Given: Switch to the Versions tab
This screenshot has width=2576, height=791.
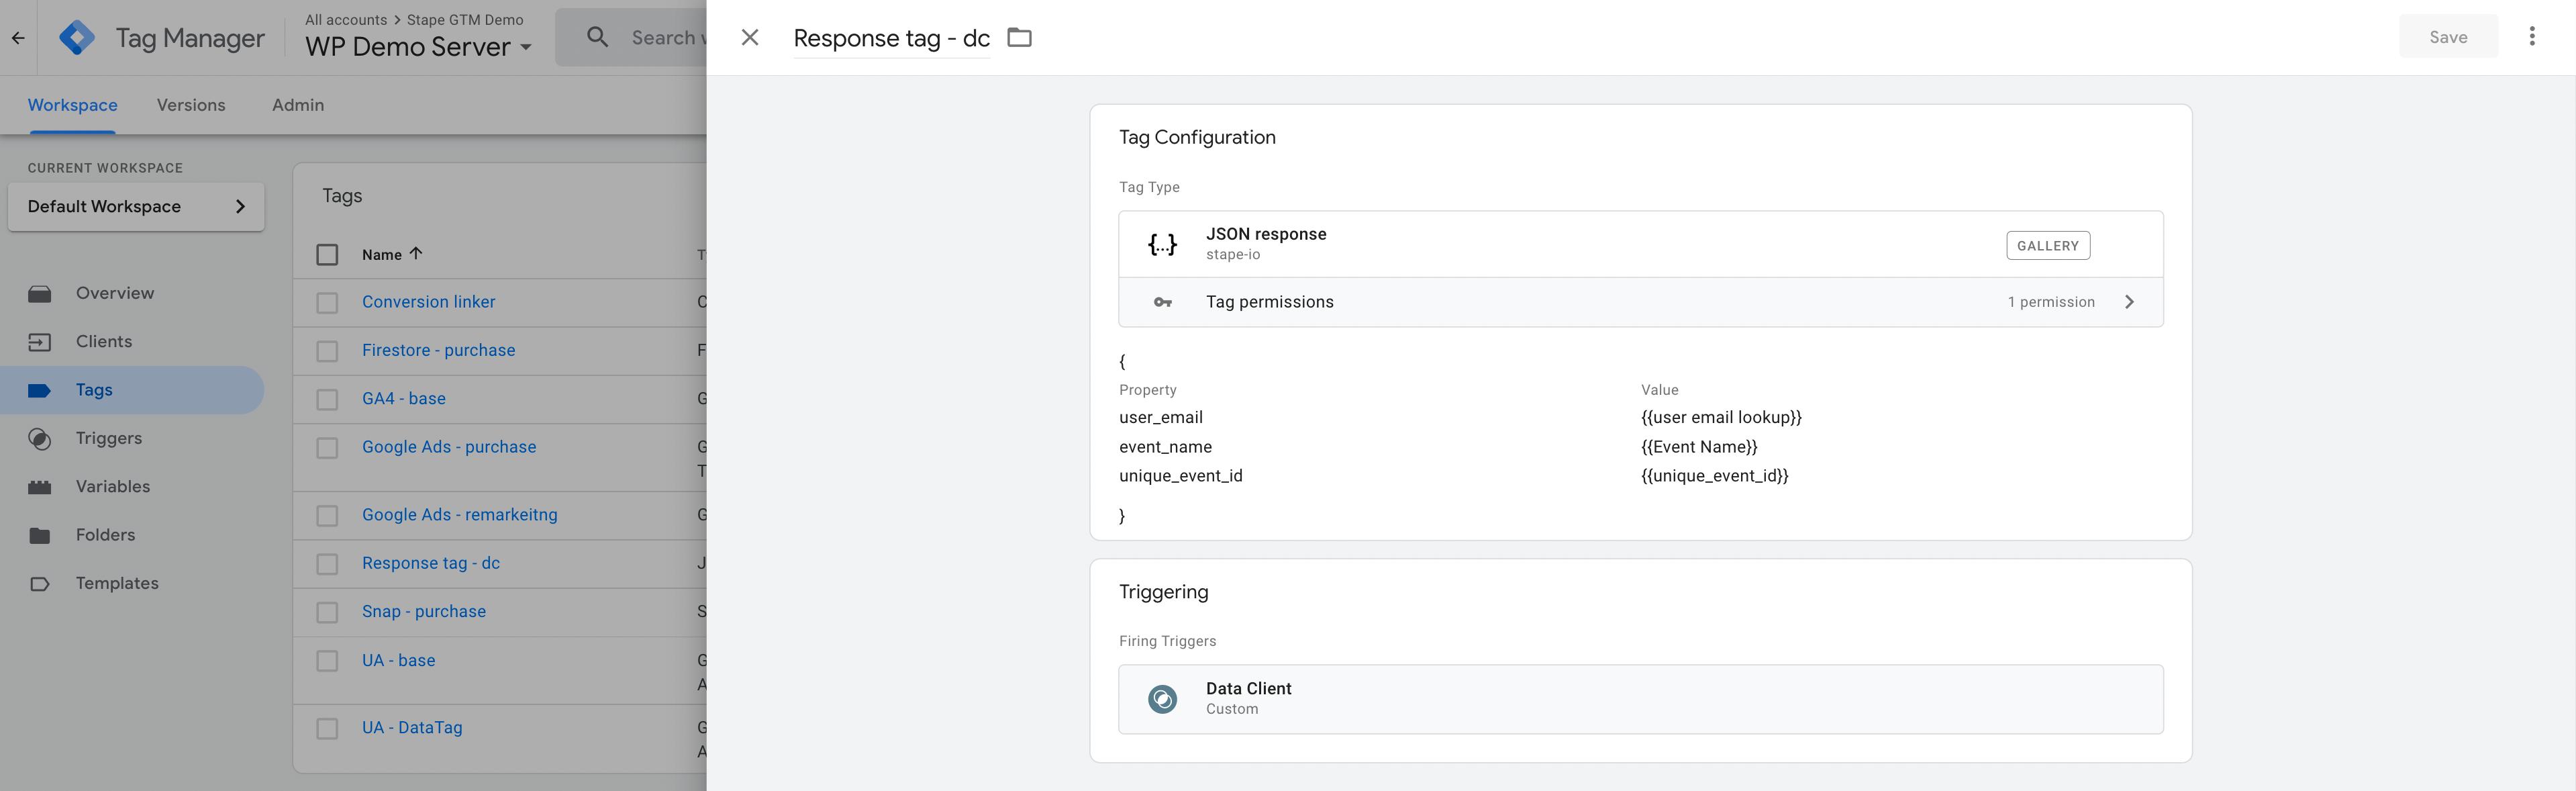Looking at the screenshot, I should 191,105.
